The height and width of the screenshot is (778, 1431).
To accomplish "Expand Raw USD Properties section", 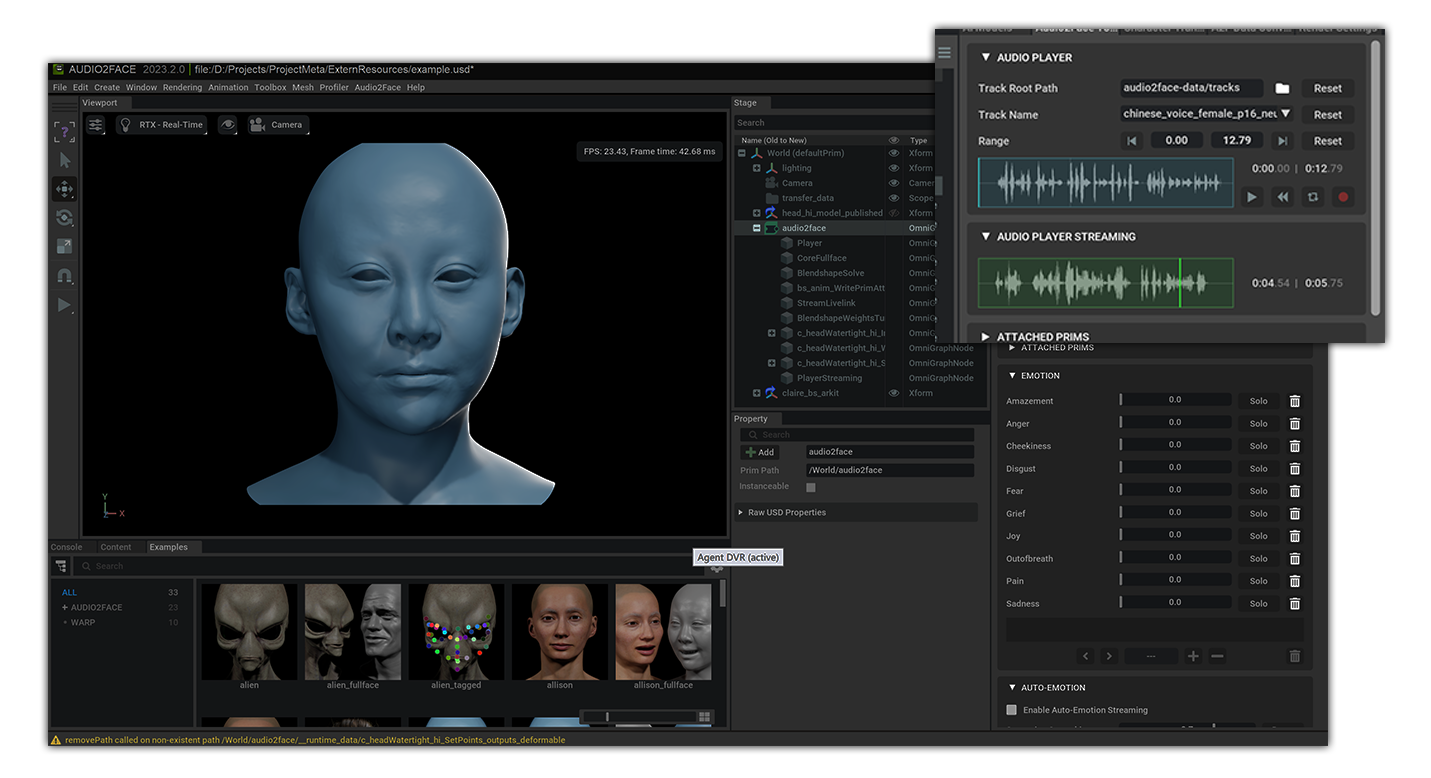I will (x=739, y=513).
